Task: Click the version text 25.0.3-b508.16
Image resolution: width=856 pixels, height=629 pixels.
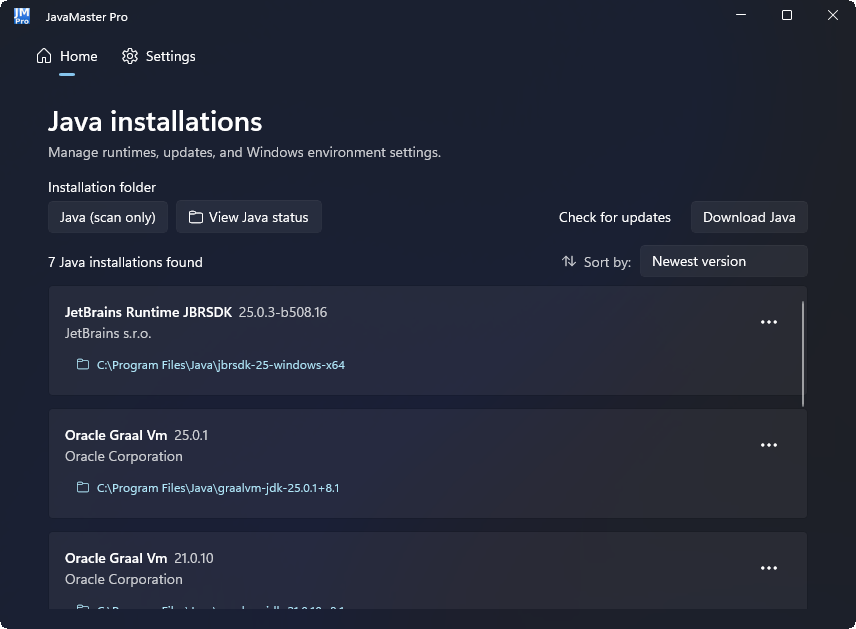Action: [283, 312]
